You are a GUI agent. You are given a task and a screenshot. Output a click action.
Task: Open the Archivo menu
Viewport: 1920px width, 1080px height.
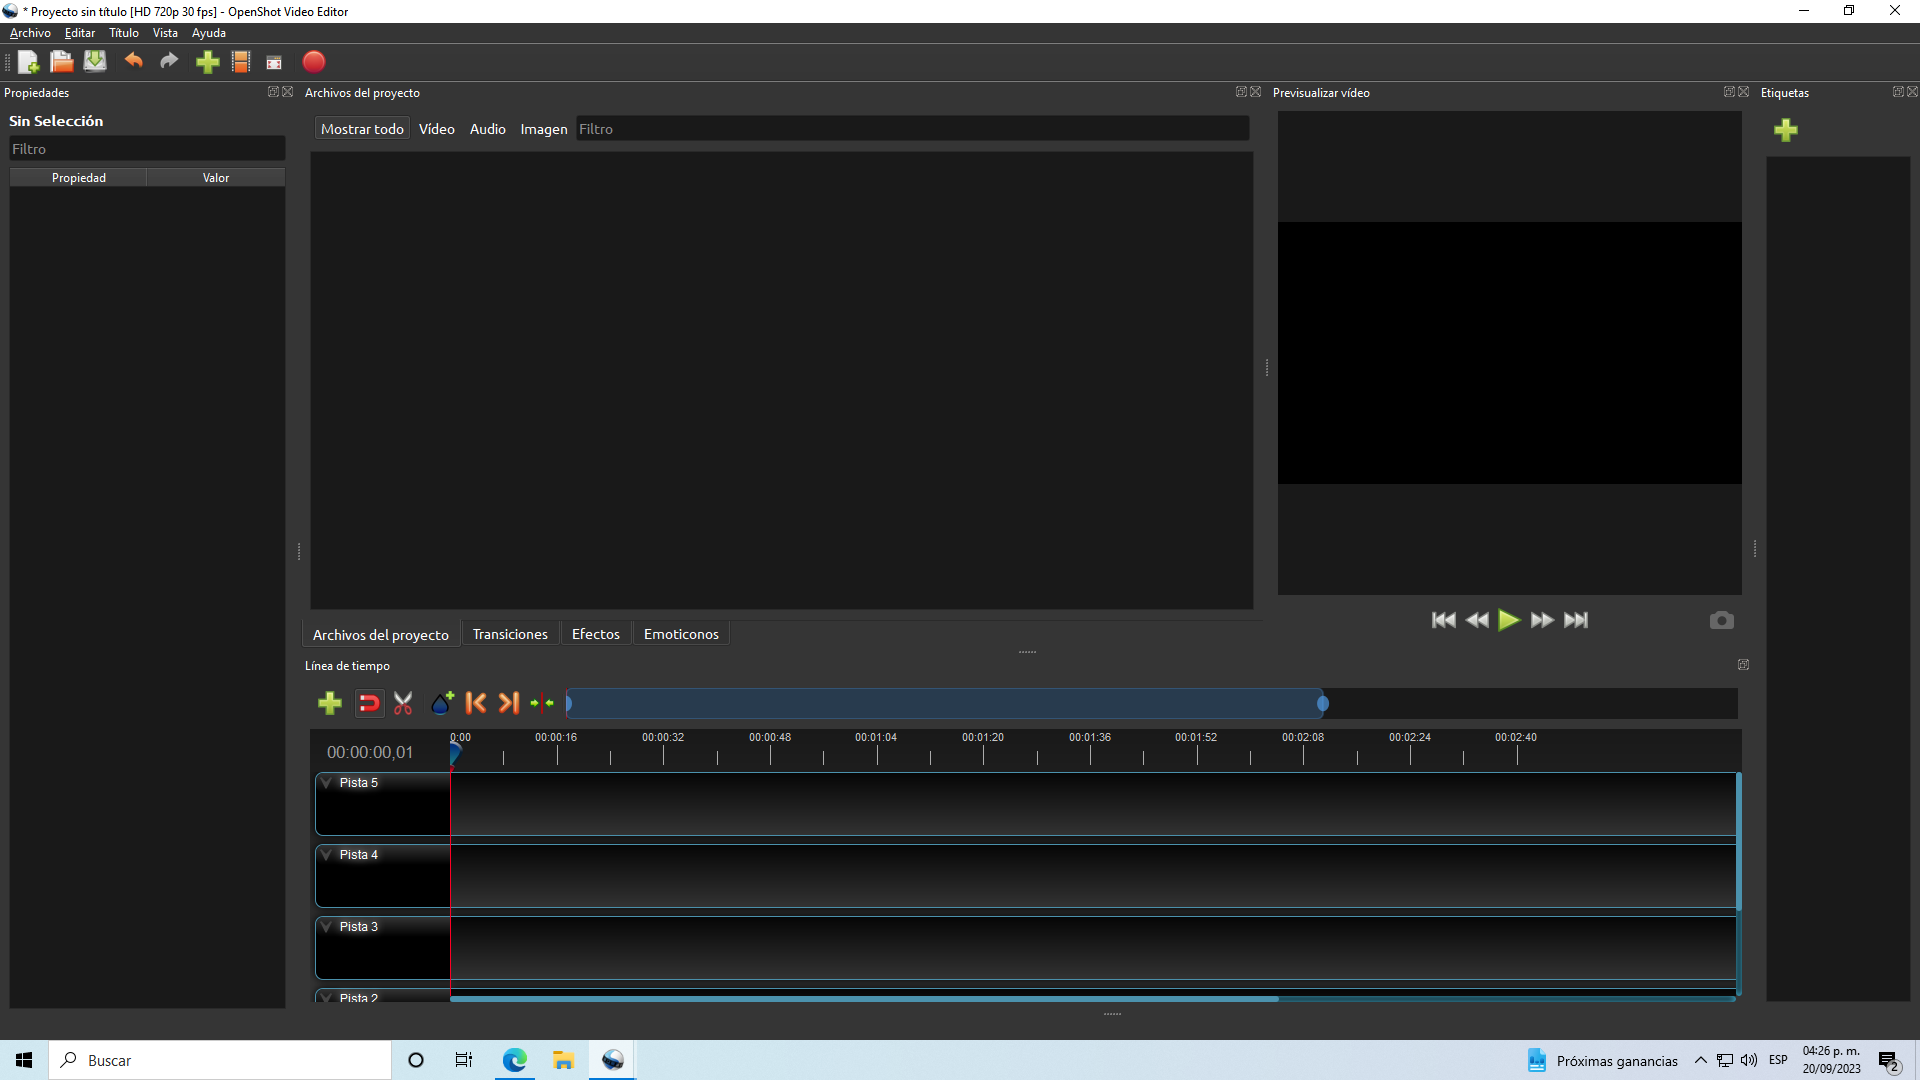point(30,33)
